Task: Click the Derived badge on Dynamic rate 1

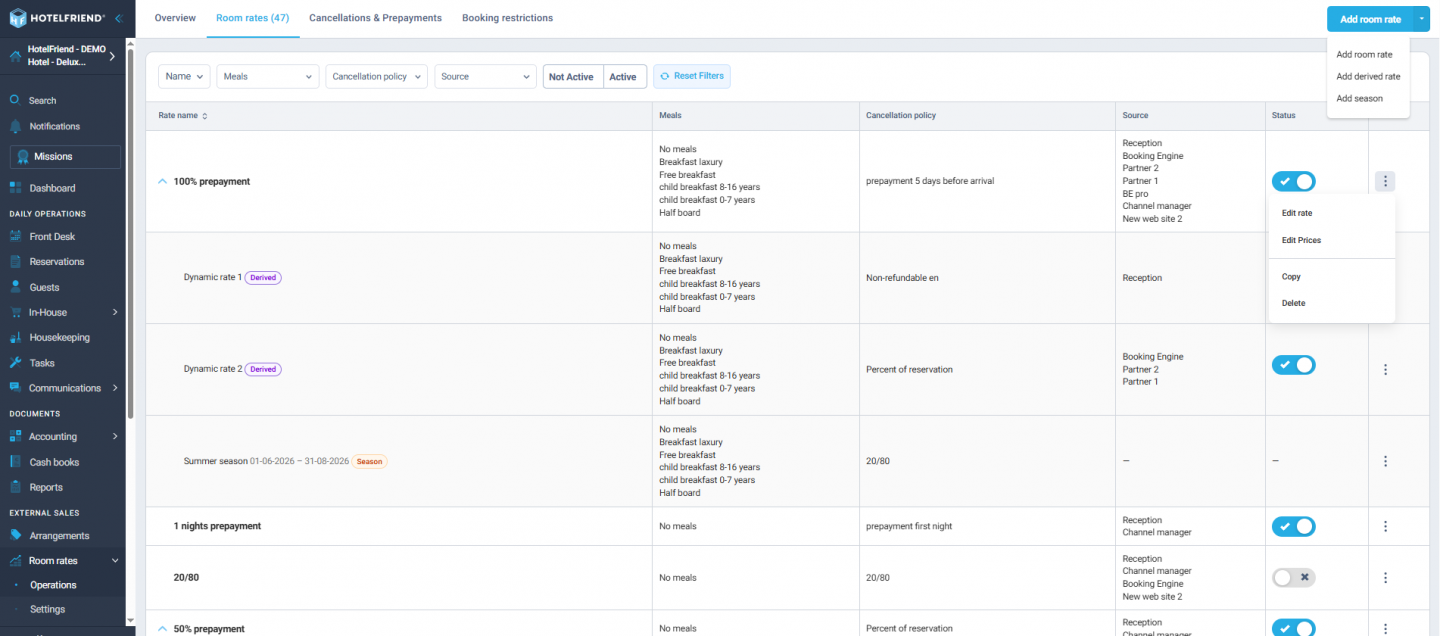Action: [x=263, y=278]
